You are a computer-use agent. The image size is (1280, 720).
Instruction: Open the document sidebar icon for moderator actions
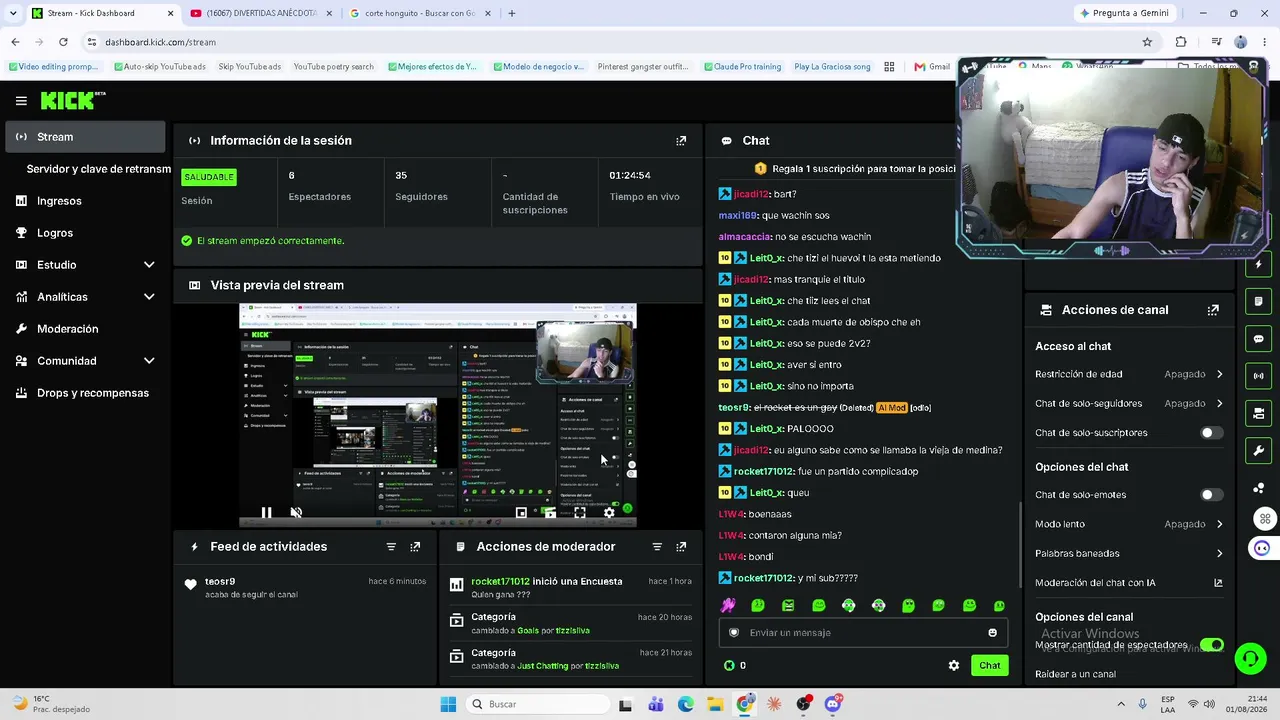(1258, 301)
